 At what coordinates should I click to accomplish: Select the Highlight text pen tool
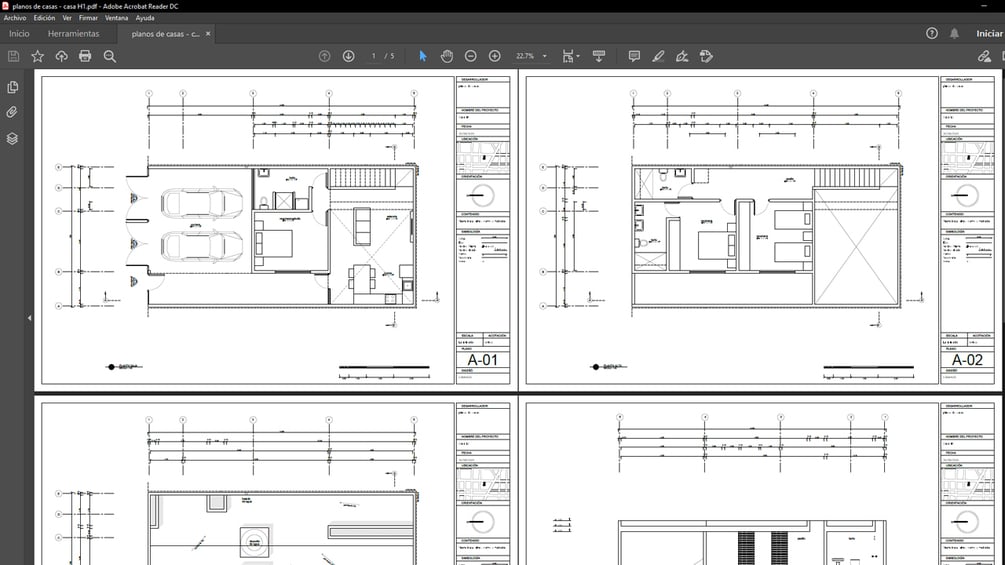tap(658, 56)
